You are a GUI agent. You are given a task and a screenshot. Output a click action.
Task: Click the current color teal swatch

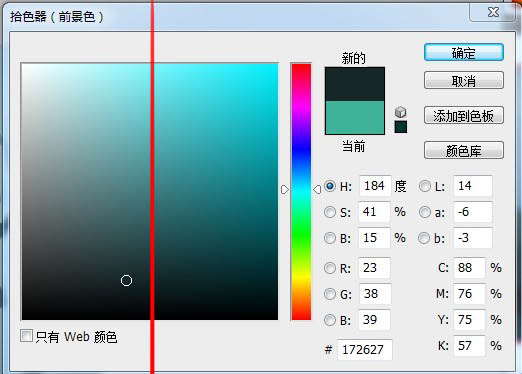coord(355,118)
